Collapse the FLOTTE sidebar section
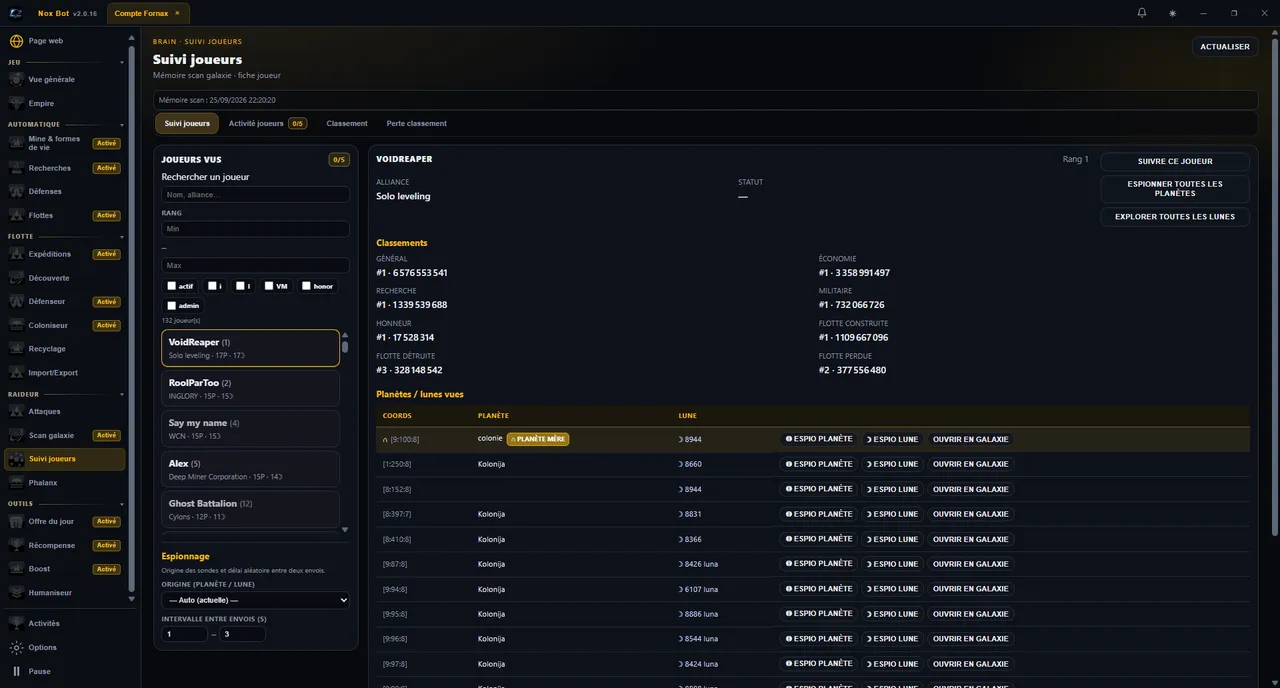Viewport: 1280px width, 688px height. click(x=122, y=237)
